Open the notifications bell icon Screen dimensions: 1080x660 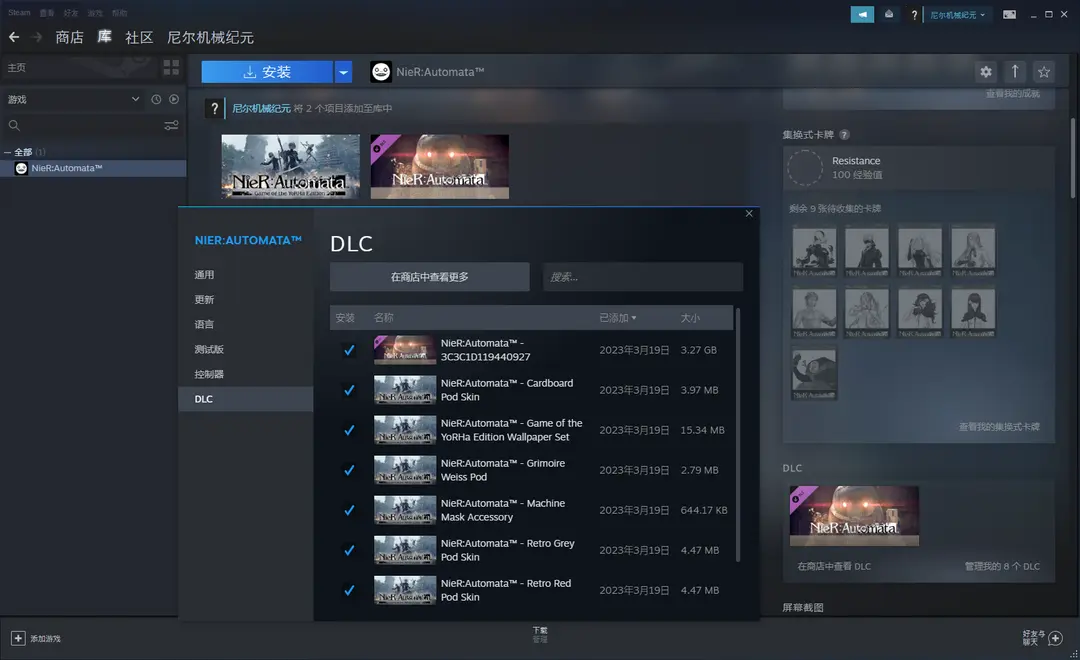pos(889,14)
